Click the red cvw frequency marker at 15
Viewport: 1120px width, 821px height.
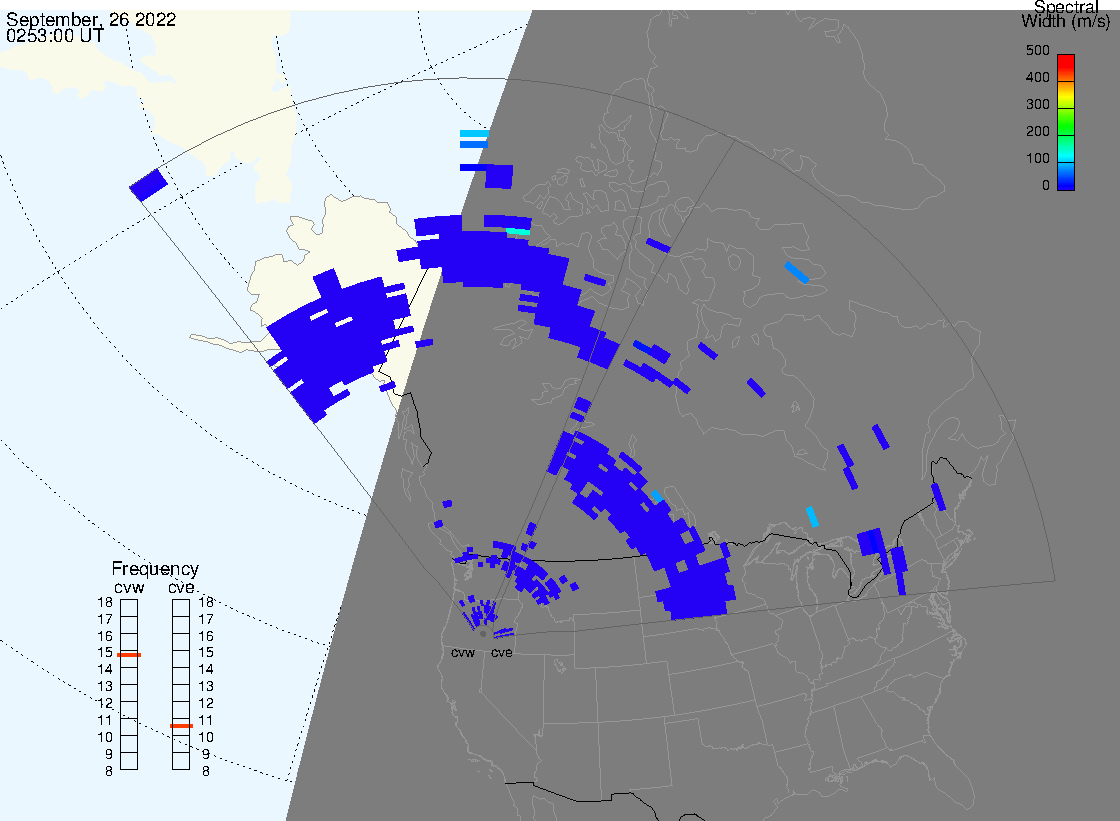(x=129, y=655)
